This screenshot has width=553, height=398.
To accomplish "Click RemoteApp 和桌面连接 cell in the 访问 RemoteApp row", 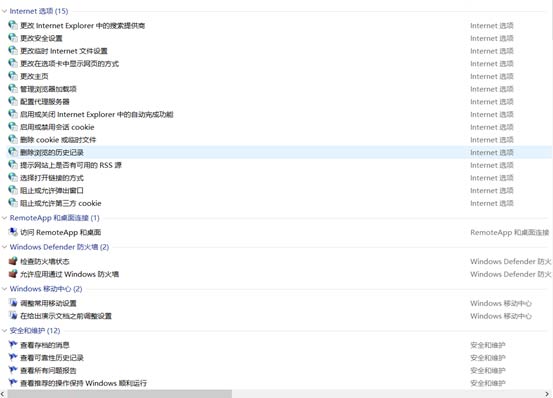I will (x=510, y=232).
